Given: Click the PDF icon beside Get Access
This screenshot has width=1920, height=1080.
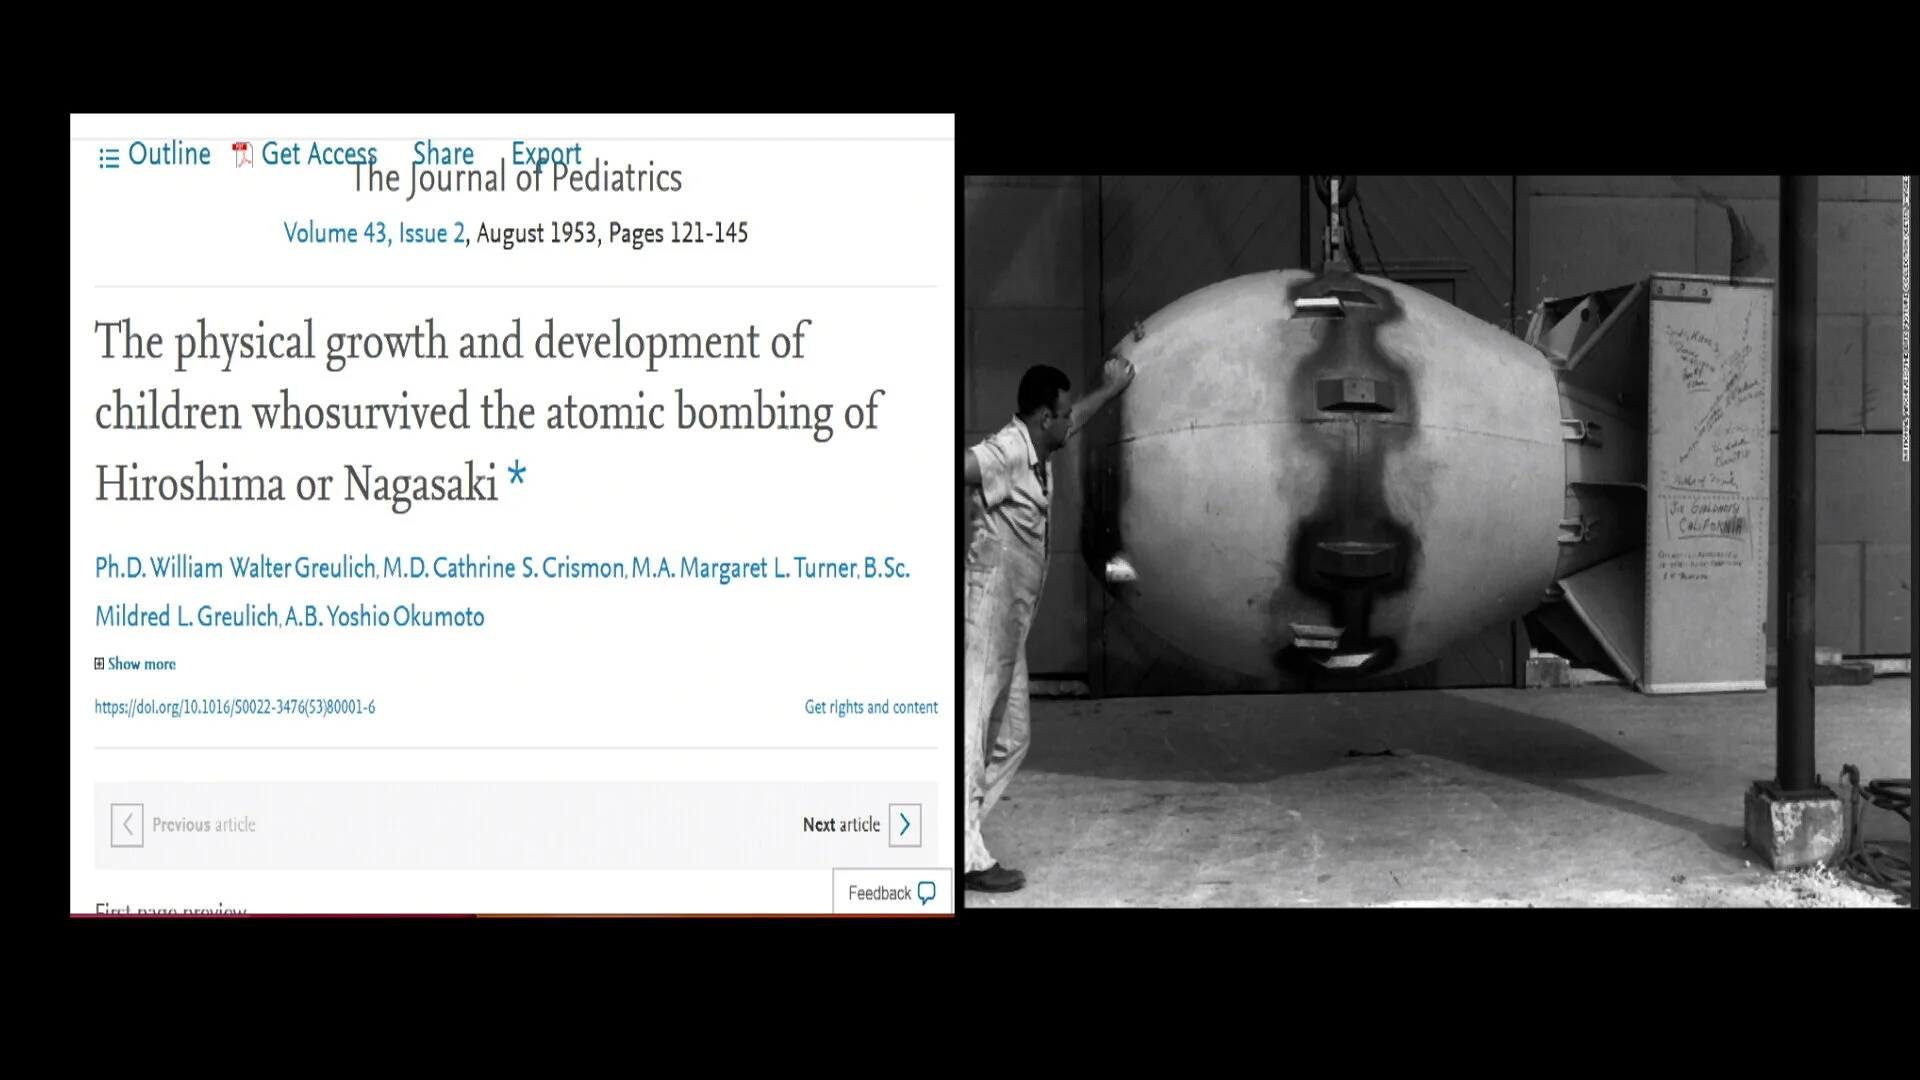Looking at the screenshot, I should (x=242, y=155).
